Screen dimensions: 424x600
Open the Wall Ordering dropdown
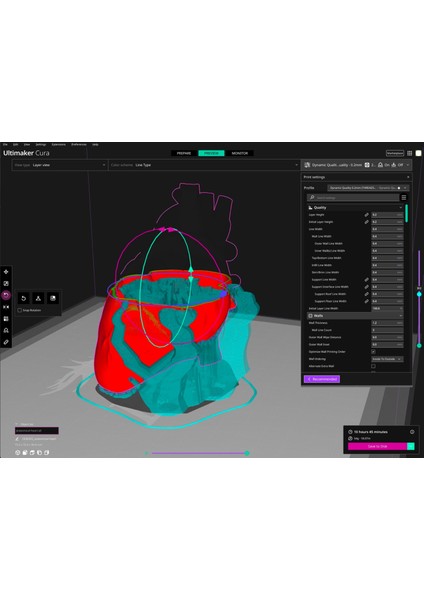[387, 359]
